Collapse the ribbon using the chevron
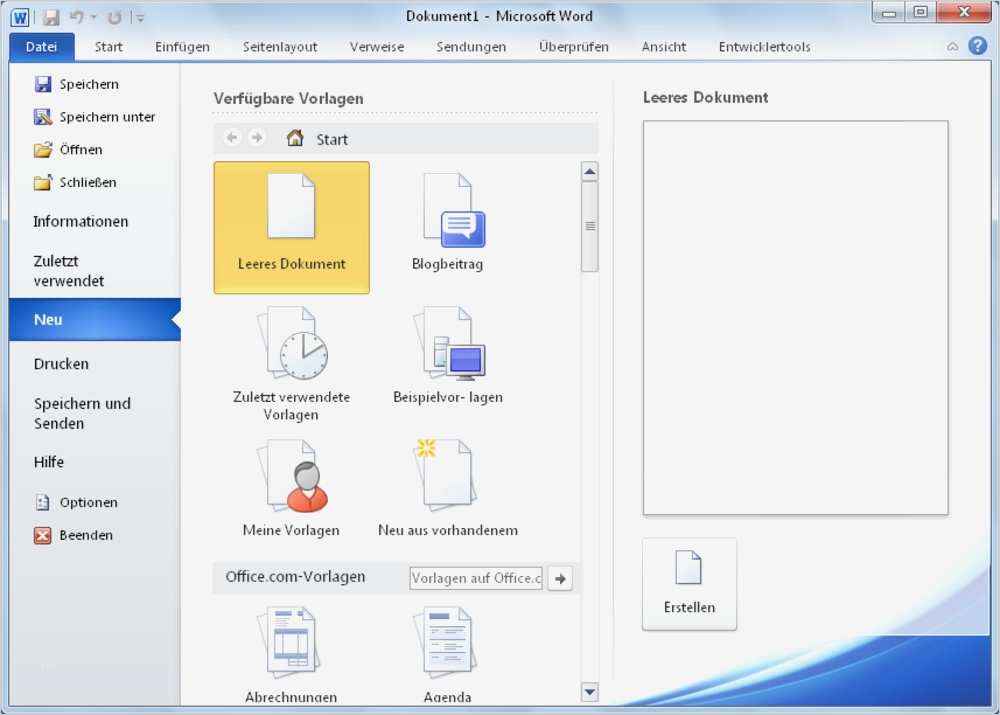The image size is (1000, 715). click(x=952, y=46)
